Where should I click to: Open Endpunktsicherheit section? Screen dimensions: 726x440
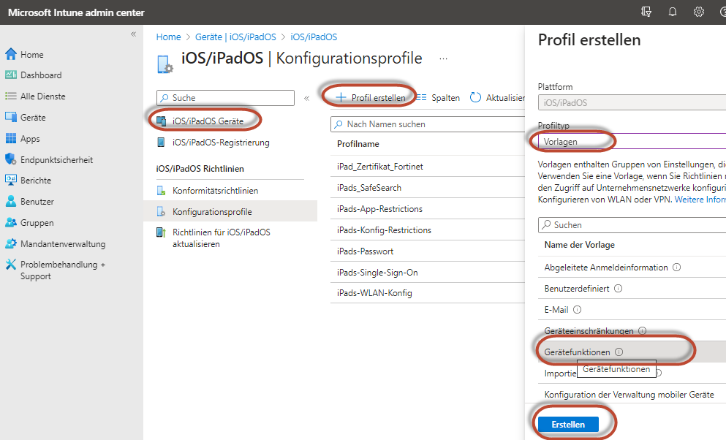coord(56,159)
